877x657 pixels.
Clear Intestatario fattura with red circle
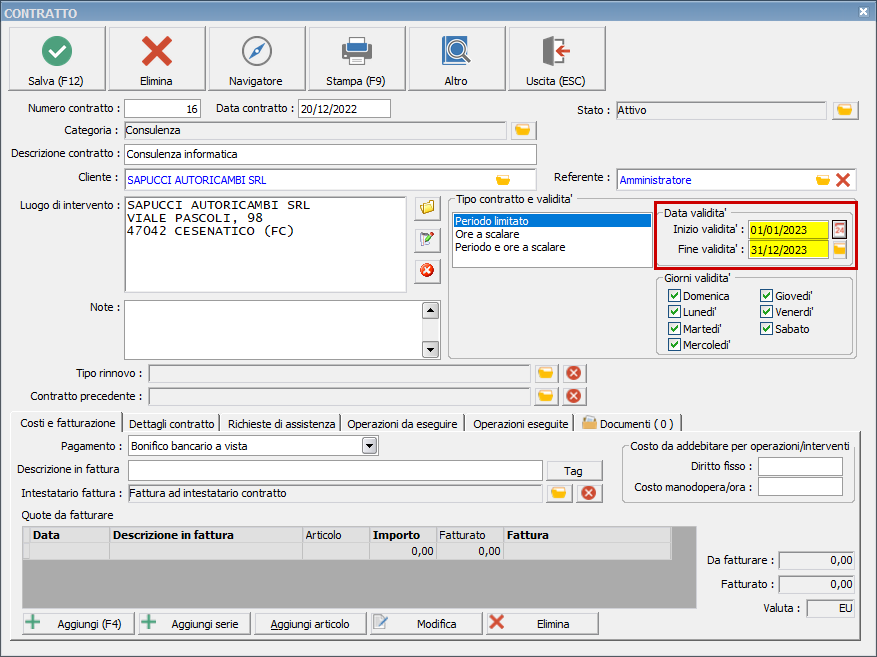pyautogui.click(x=589, y=493)
